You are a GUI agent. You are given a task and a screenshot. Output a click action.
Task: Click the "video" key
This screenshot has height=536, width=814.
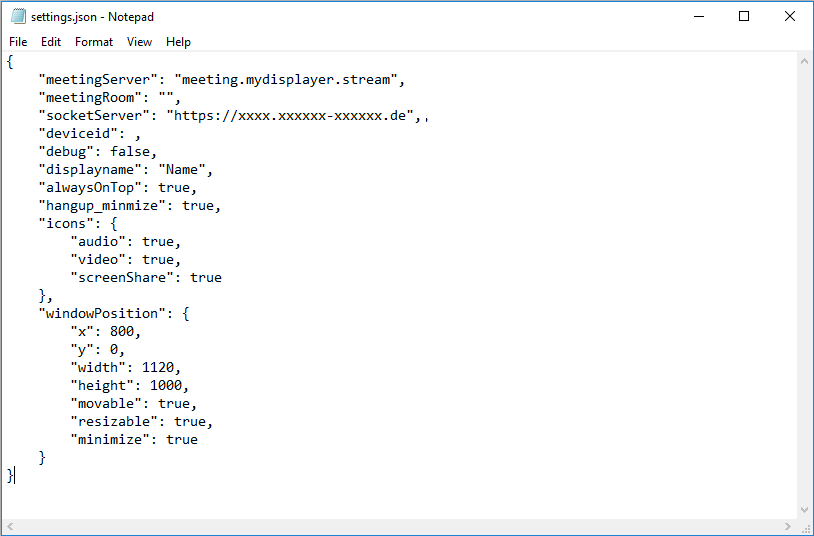pyautogui.click(x=99, y=260)
